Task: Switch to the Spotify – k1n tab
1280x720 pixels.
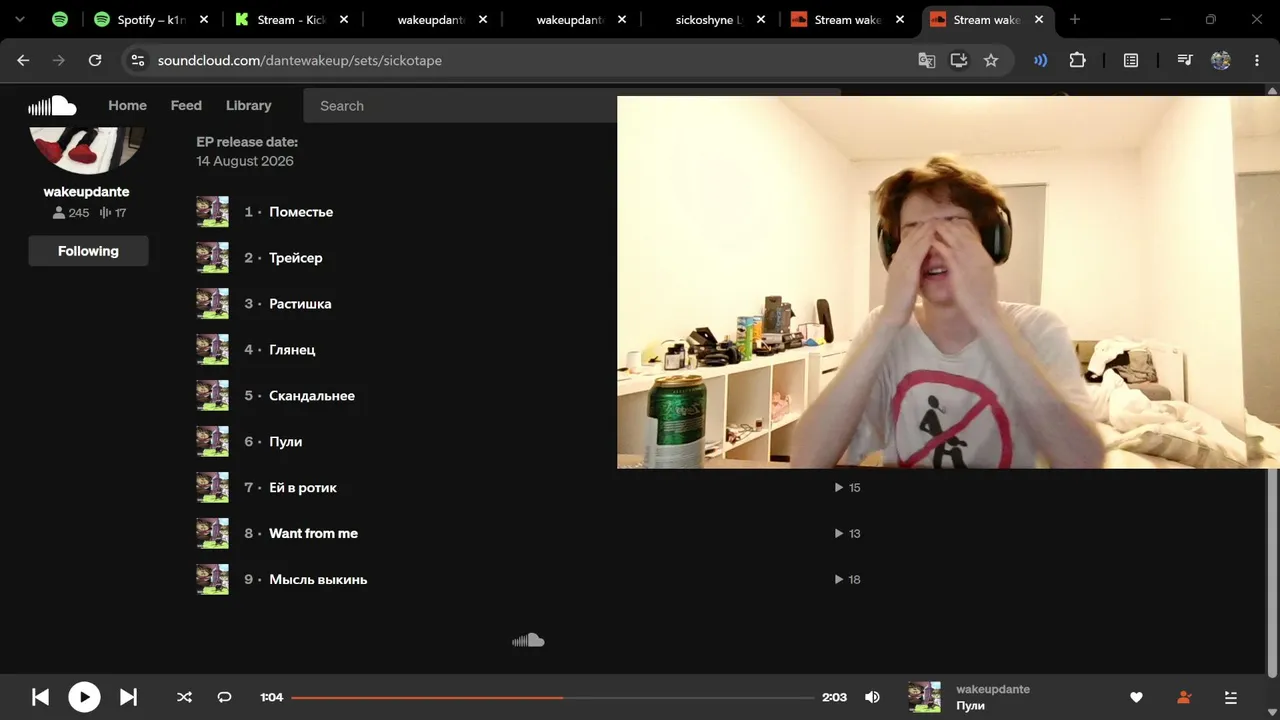Action: coord(152,19)
